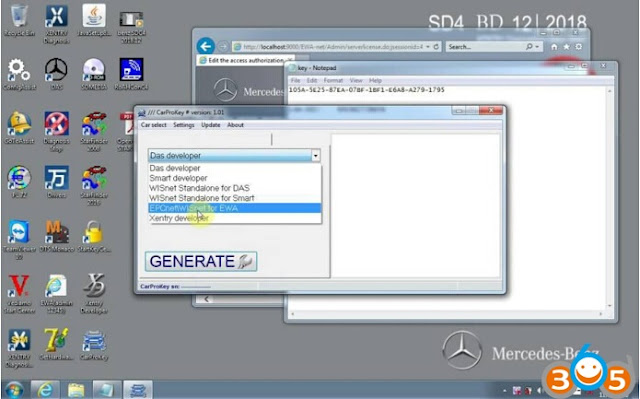This screenshot has width=640, height=399.
Task: Launch DAS Mercedes star shortcut
Action: [56, 73]
